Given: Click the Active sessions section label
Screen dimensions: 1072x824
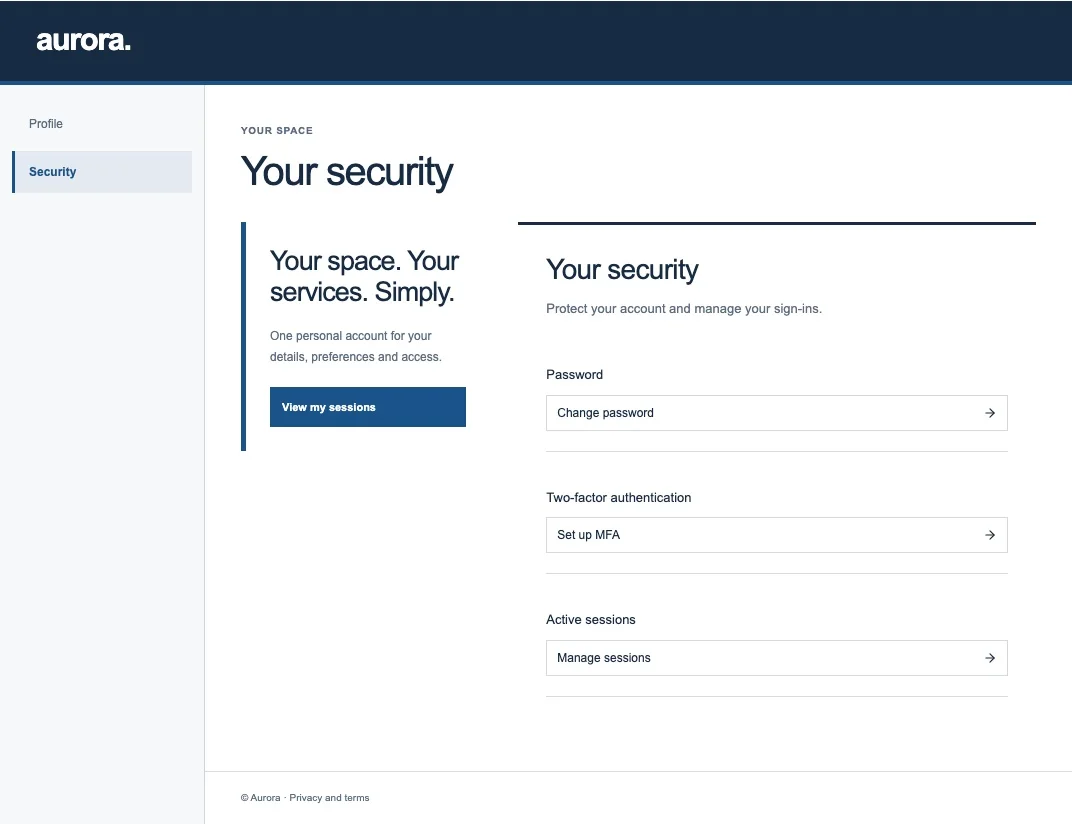Looking at the screenshot, I should [591, 620].
